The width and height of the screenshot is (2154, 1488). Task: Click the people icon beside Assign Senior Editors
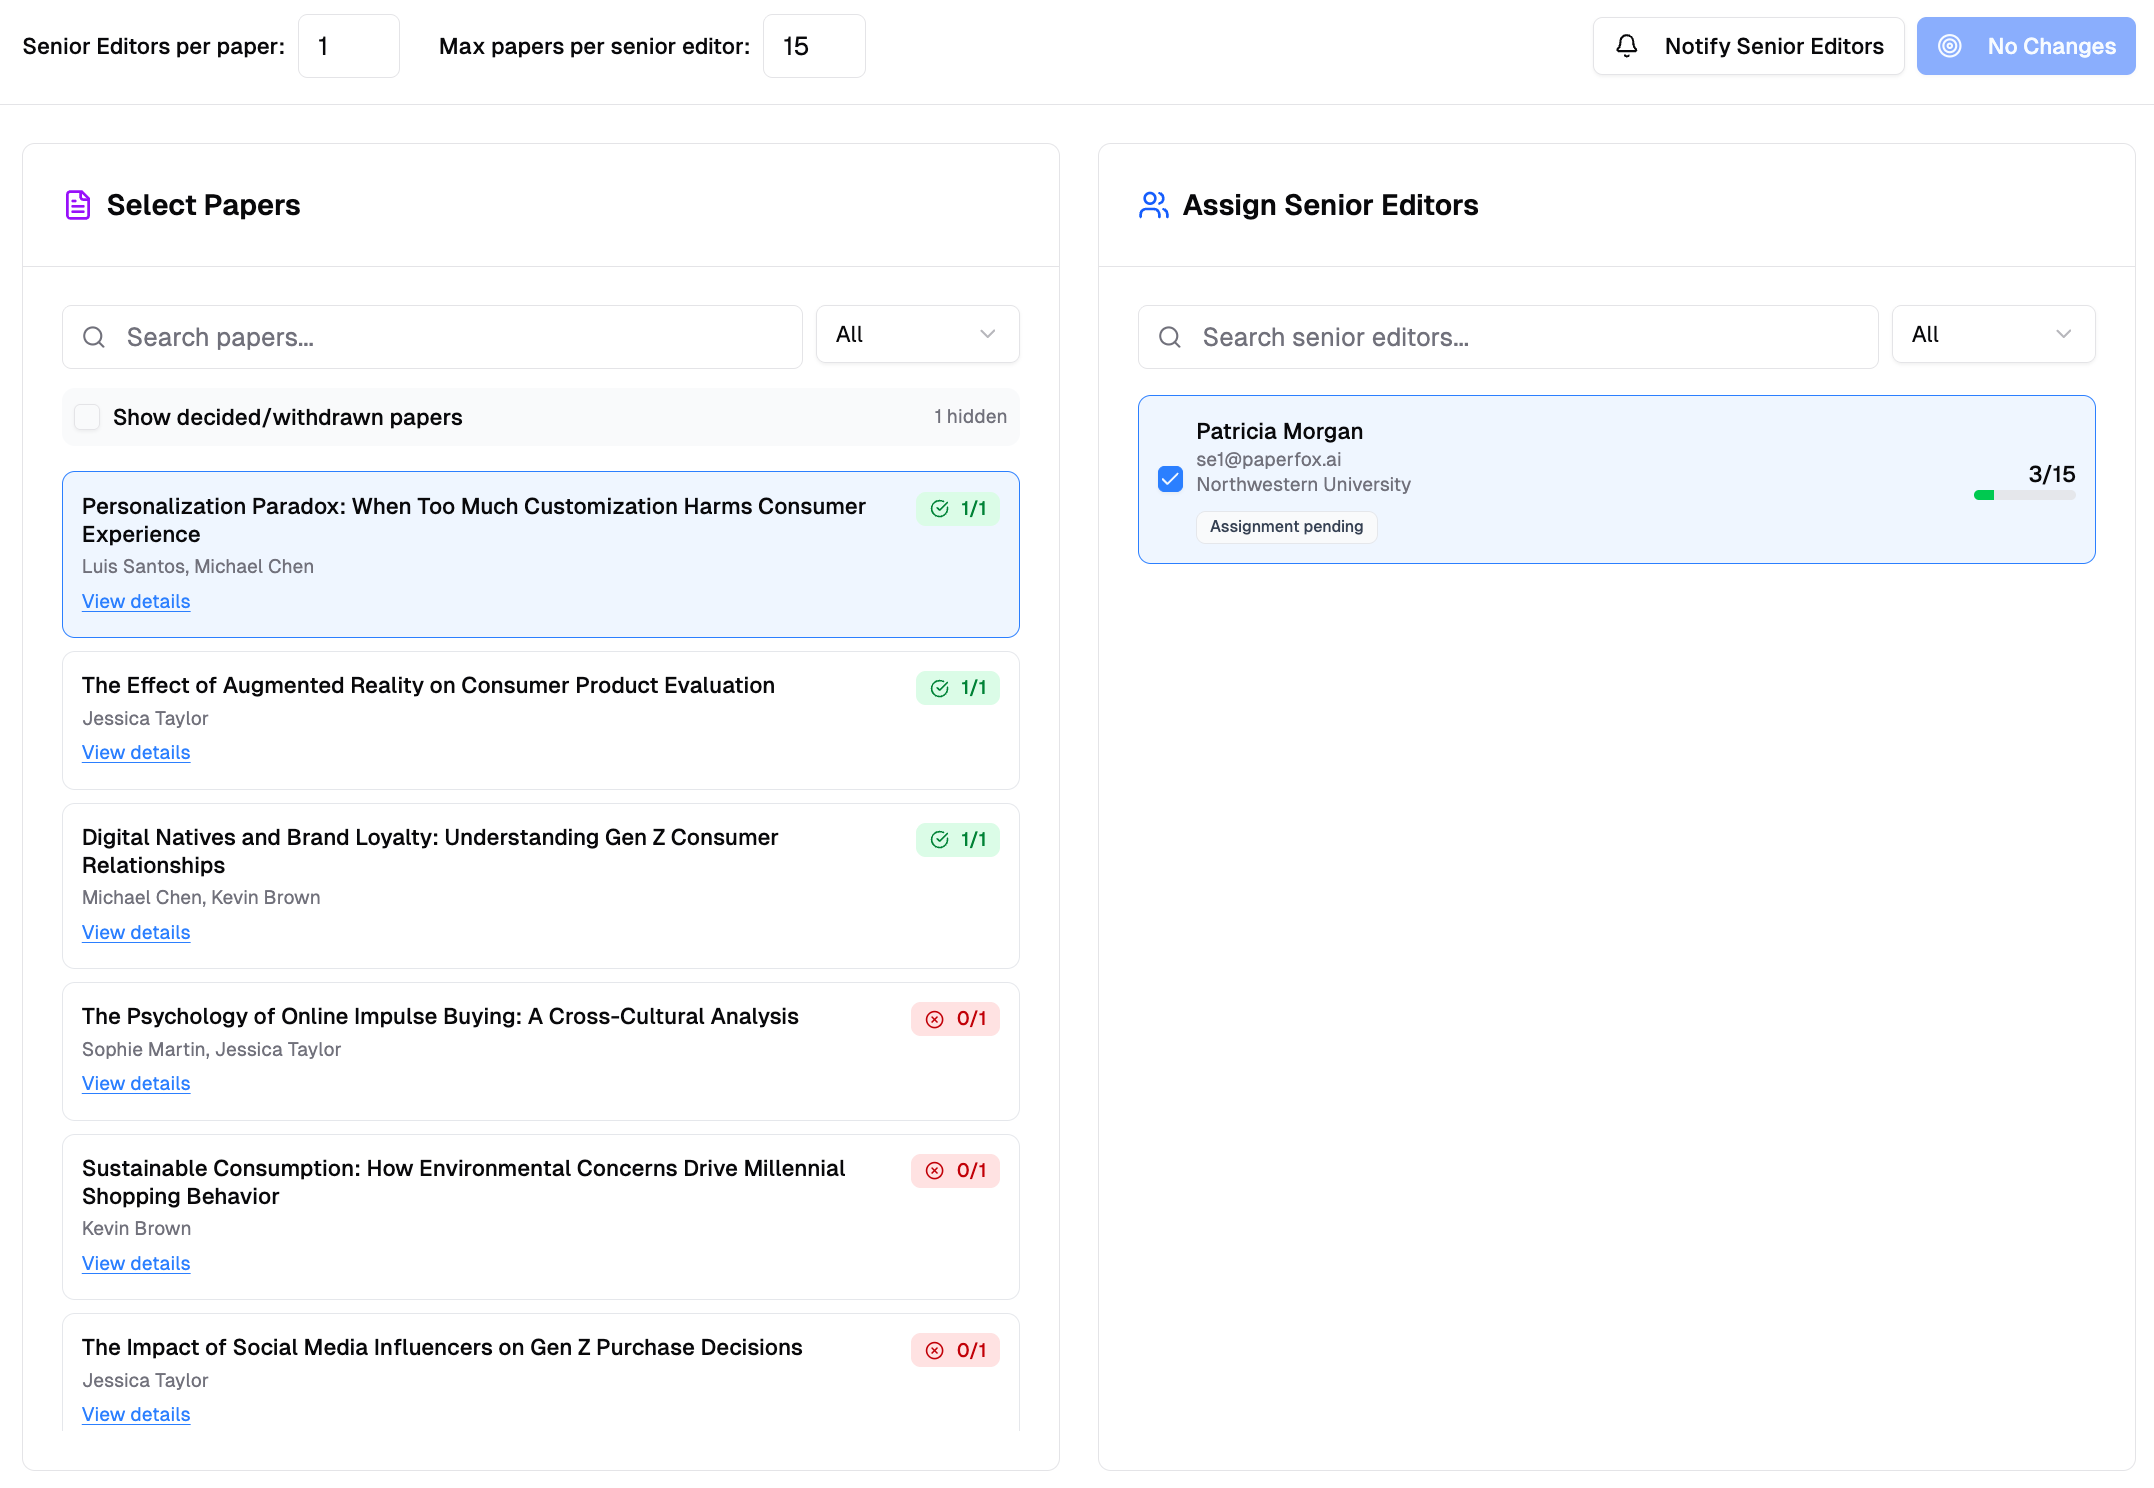point(1153,205)
